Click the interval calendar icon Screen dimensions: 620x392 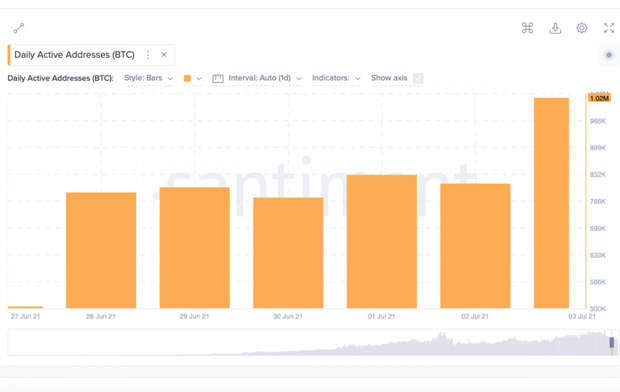(218, 78)
